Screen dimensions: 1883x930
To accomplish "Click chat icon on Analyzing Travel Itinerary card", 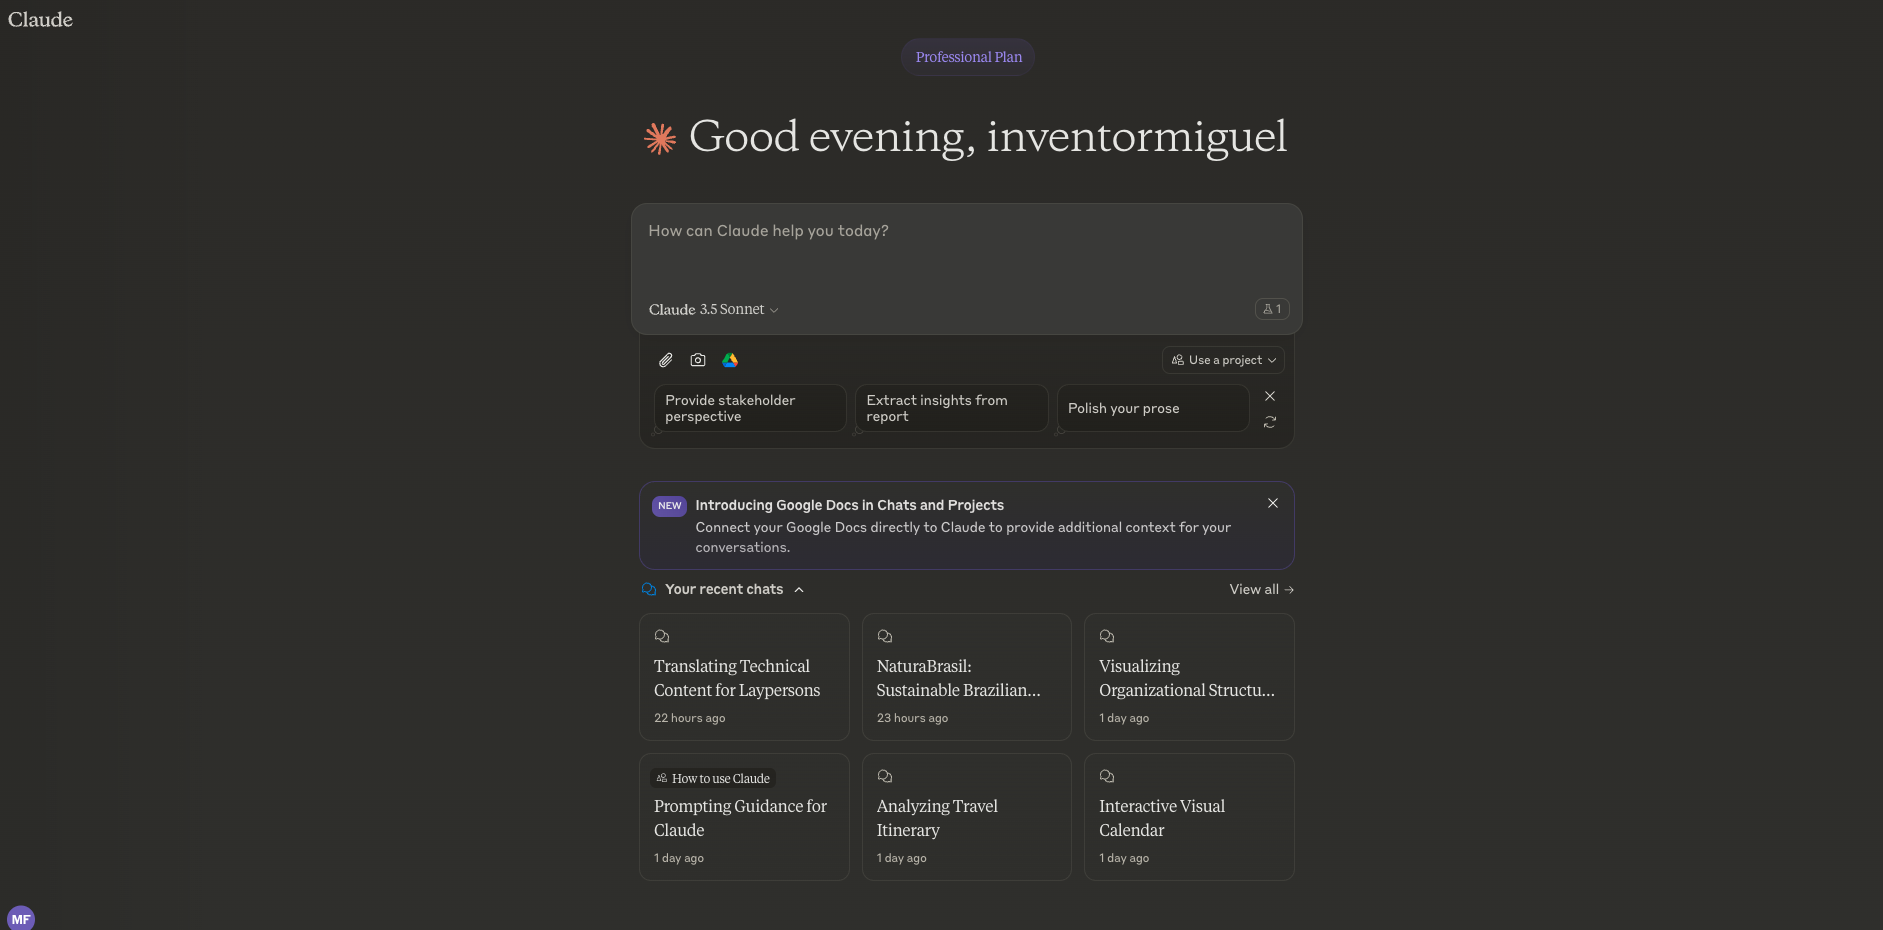I will point(885,776).
